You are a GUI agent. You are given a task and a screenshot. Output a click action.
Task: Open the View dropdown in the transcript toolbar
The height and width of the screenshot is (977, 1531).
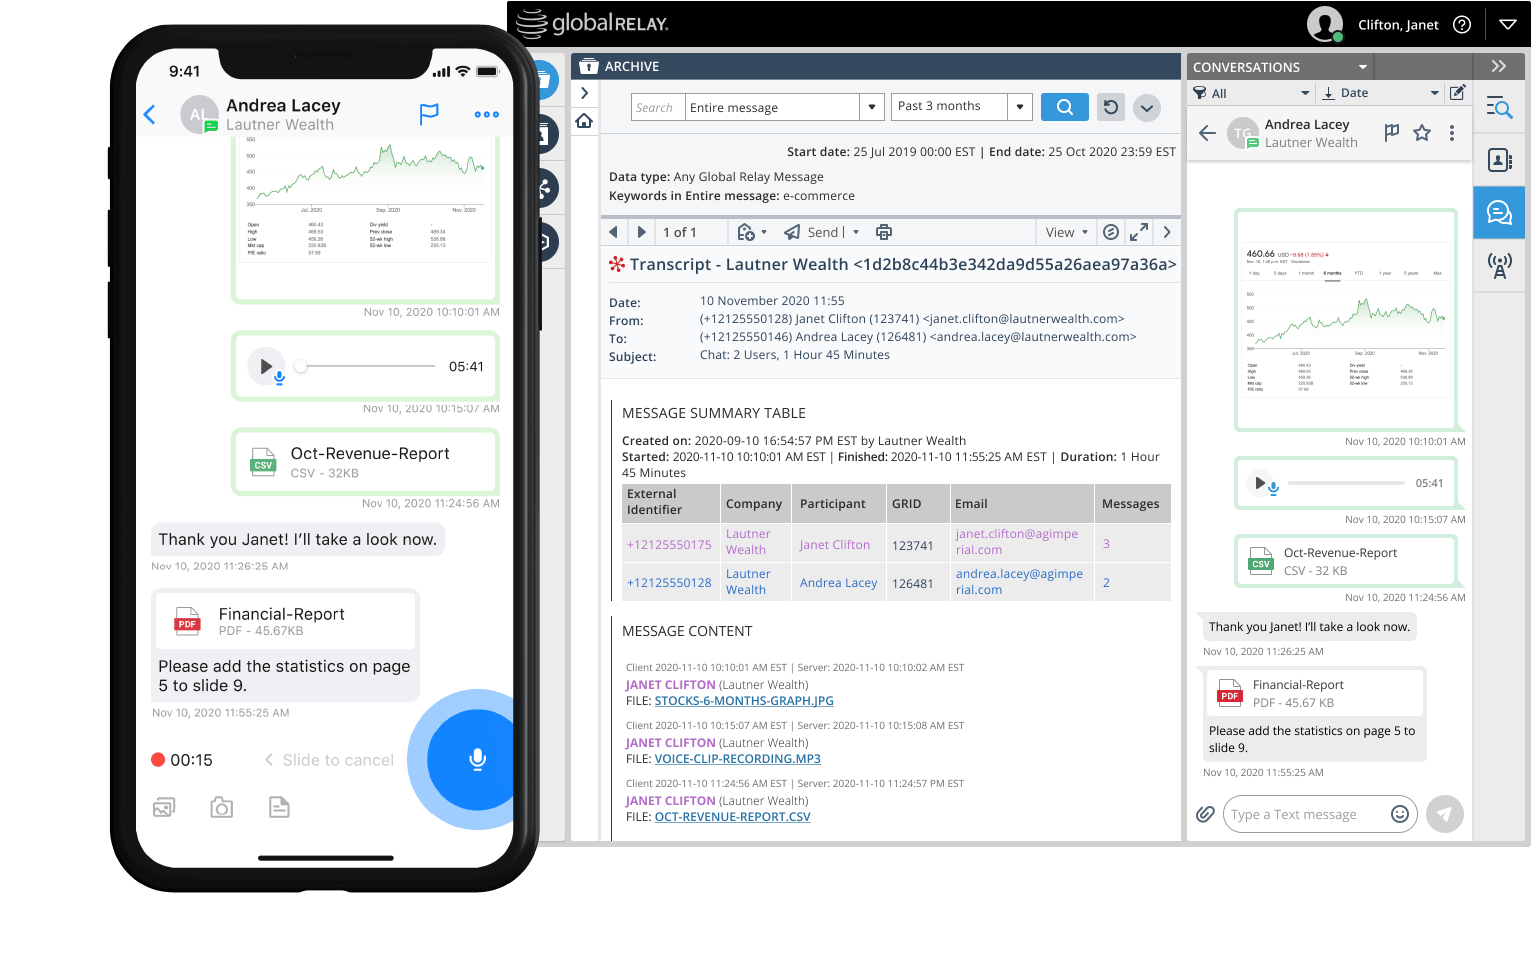point(1065,231)
